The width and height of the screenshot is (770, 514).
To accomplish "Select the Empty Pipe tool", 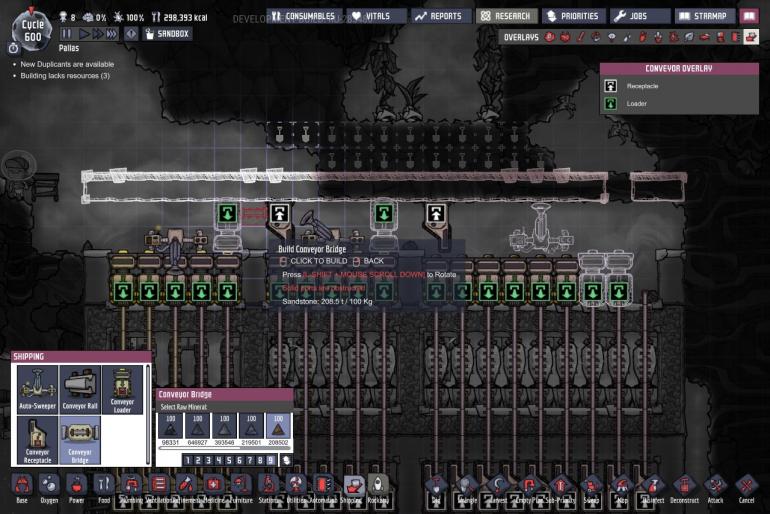I will [529, 488].
